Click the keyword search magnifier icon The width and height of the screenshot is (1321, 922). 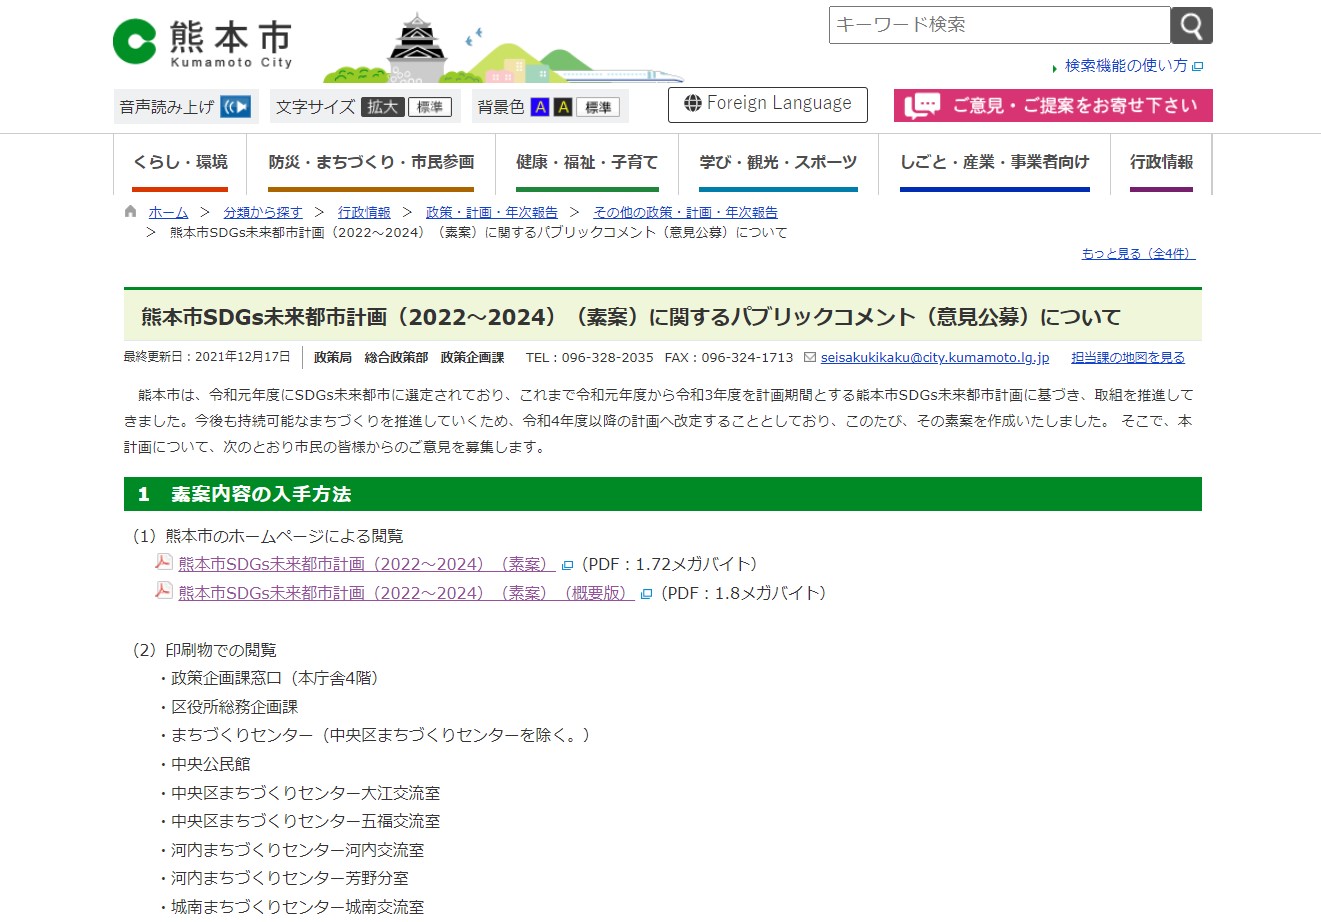click(1192, 25)
